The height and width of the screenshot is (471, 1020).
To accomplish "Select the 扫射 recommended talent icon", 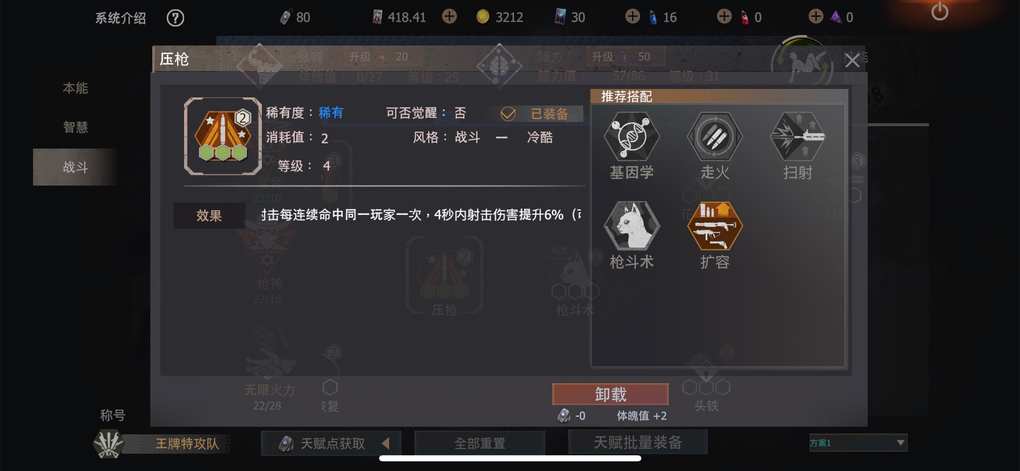I will pos(798,137).
